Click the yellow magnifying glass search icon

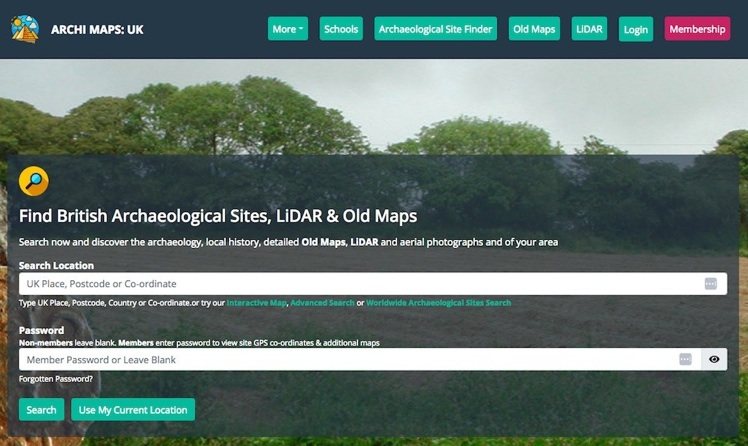pyautogui.click(x=34, y=181)
